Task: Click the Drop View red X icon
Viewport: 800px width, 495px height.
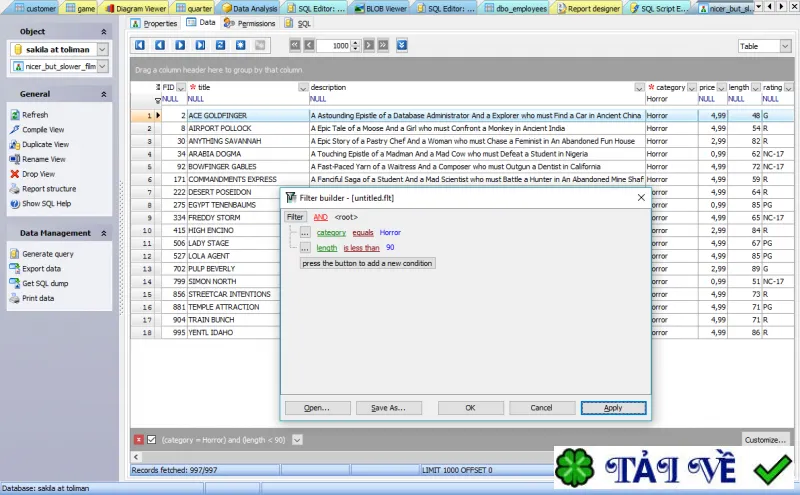Action: pos(15,174)
